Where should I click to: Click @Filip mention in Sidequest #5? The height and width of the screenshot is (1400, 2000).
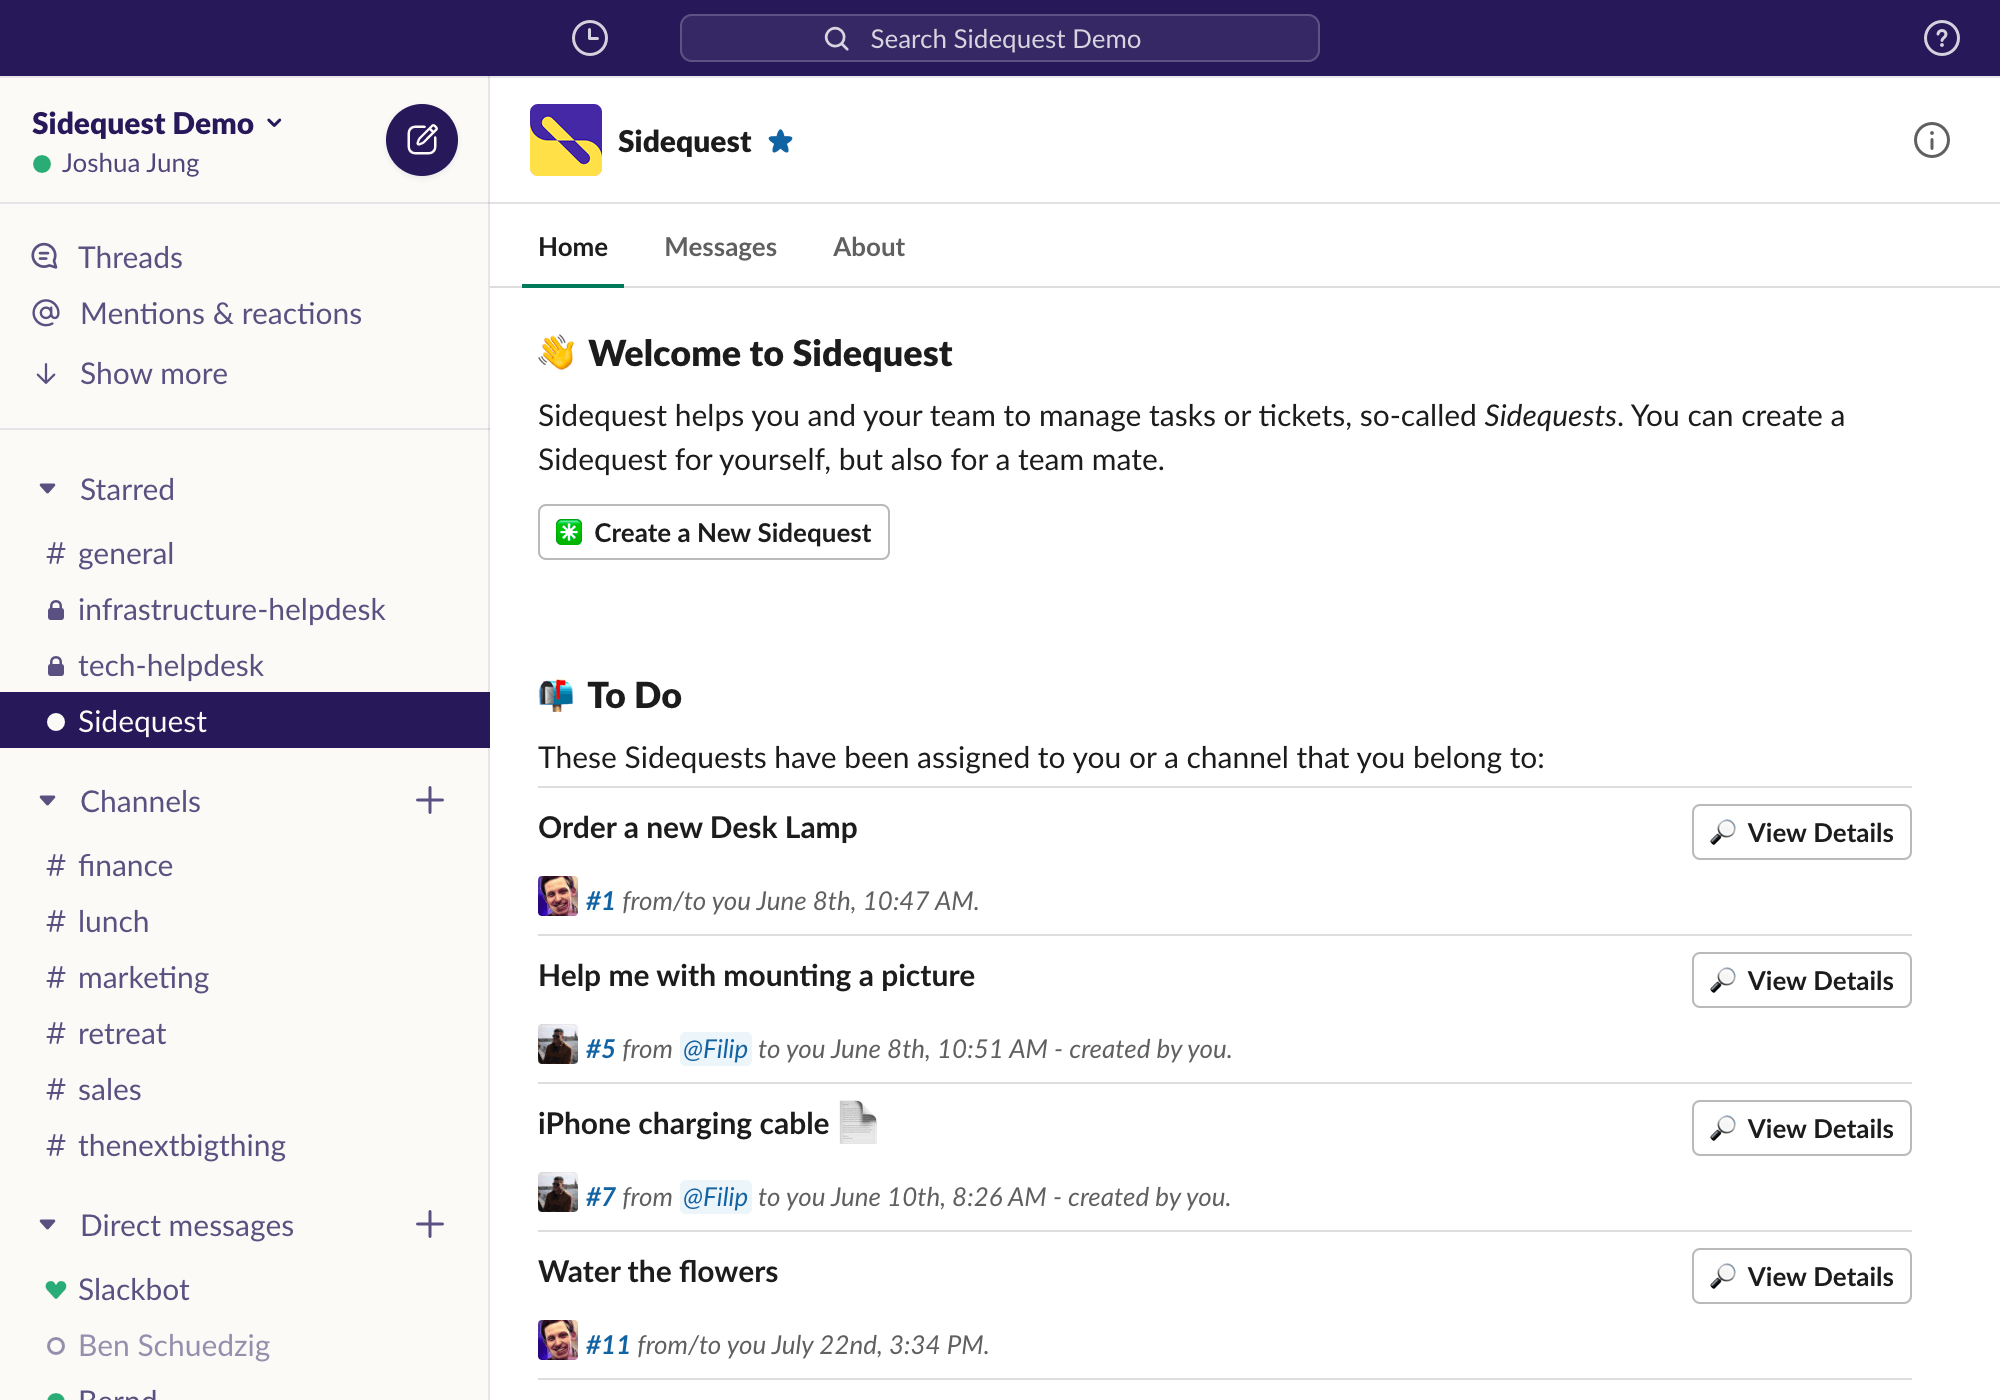click(x=715, y=1048)
